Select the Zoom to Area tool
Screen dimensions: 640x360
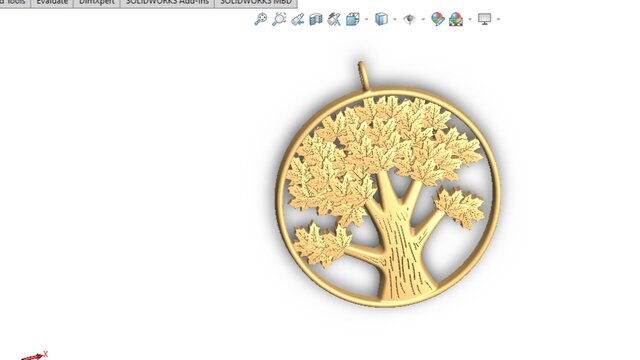pos(279,19)
